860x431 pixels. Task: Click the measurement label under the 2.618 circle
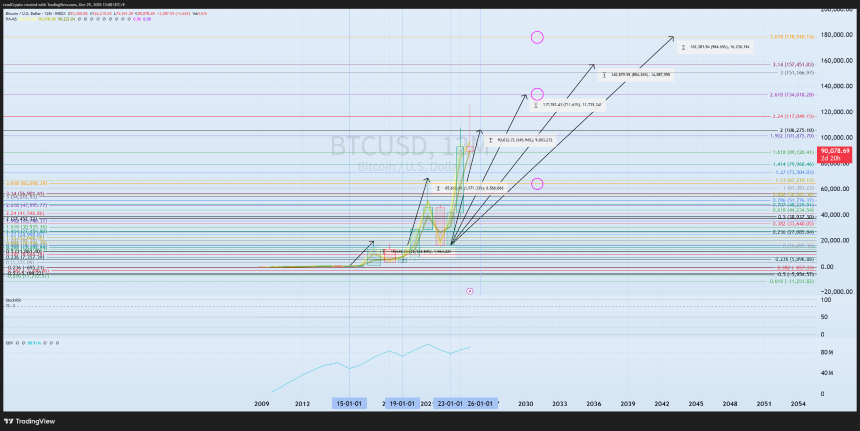pyautogui.click(x=568, y=104)
